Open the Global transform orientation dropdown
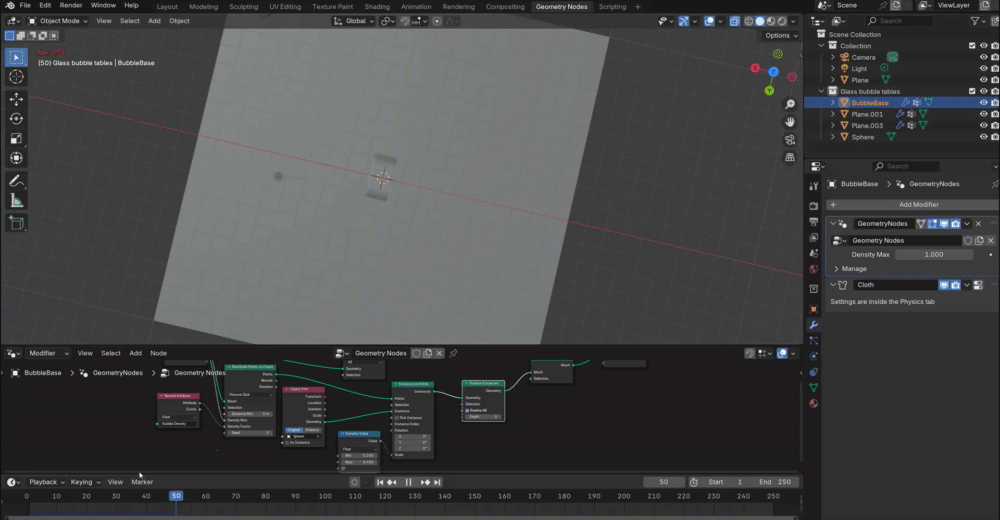Screen dimensions: 1000x520 coord(354,21)
